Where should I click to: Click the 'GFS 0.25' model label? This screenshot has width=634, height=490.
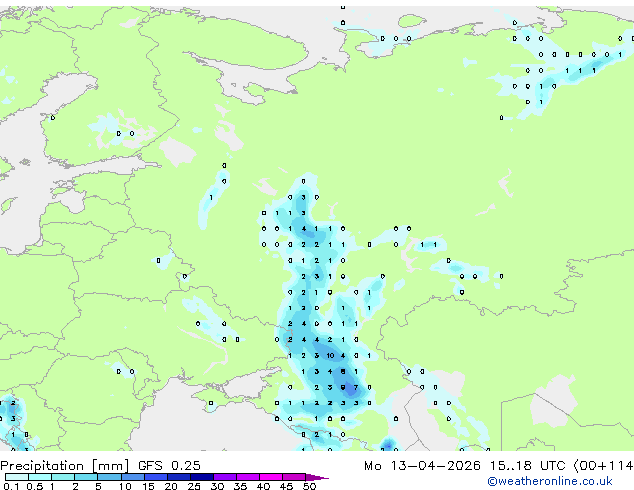[169, 466]
